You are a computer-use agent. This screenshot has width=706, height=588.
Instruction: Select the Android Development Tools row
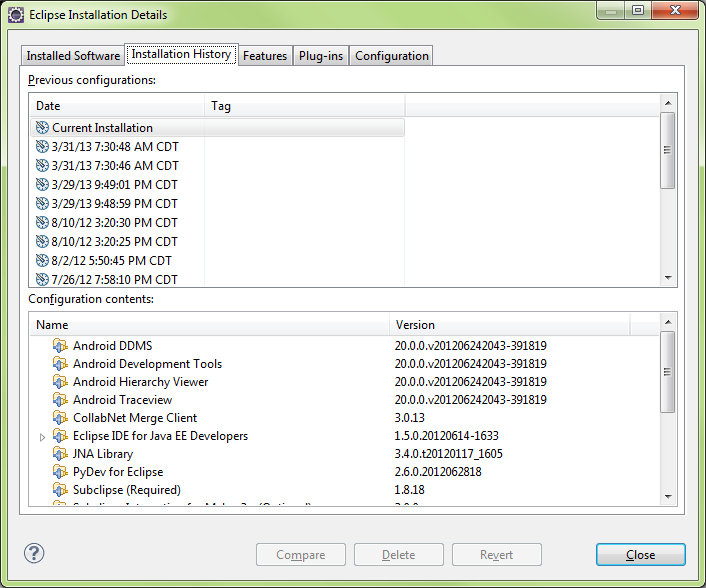[x=147, y=364]
